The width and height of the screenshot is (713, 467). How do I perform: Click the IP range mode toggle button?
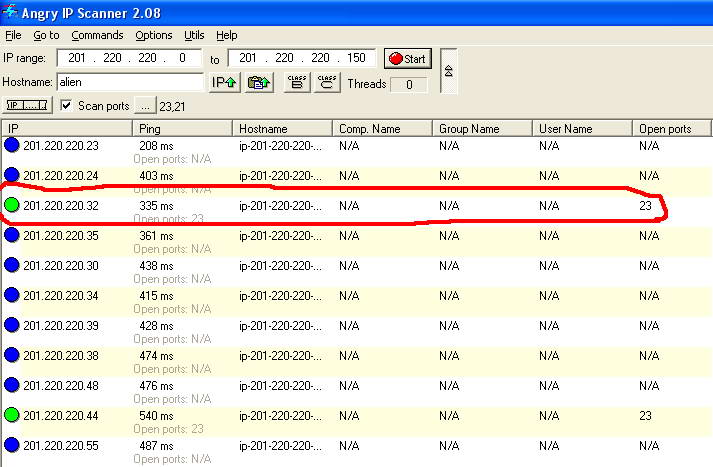27,105
